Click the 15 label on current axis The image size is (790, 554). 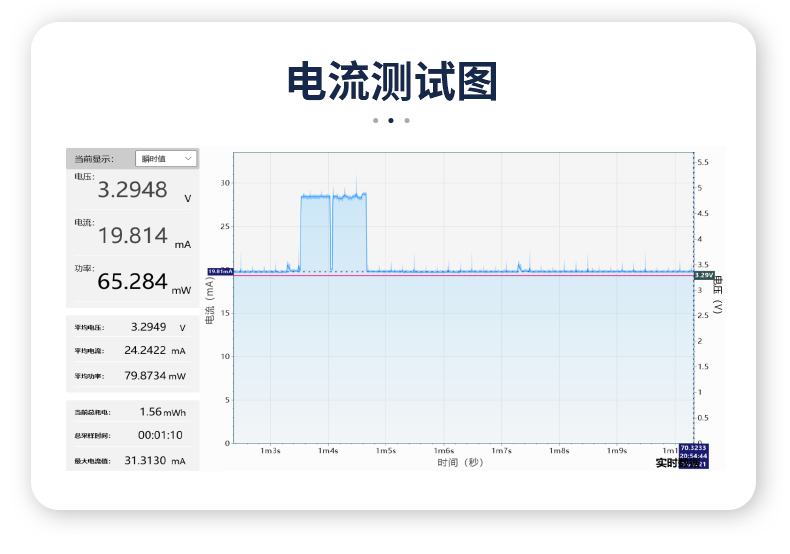pos(225,313)
